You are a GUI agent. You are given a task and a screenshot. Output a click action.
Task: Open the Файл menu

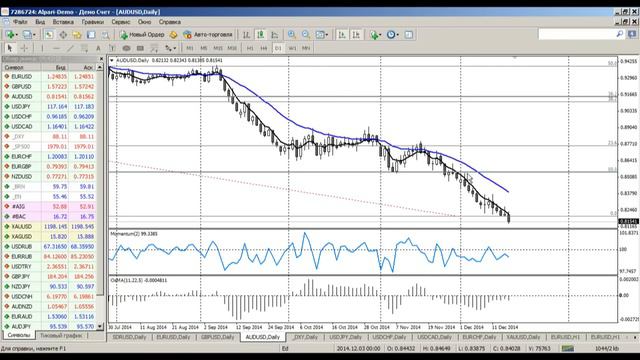click(x=20, y=22)
